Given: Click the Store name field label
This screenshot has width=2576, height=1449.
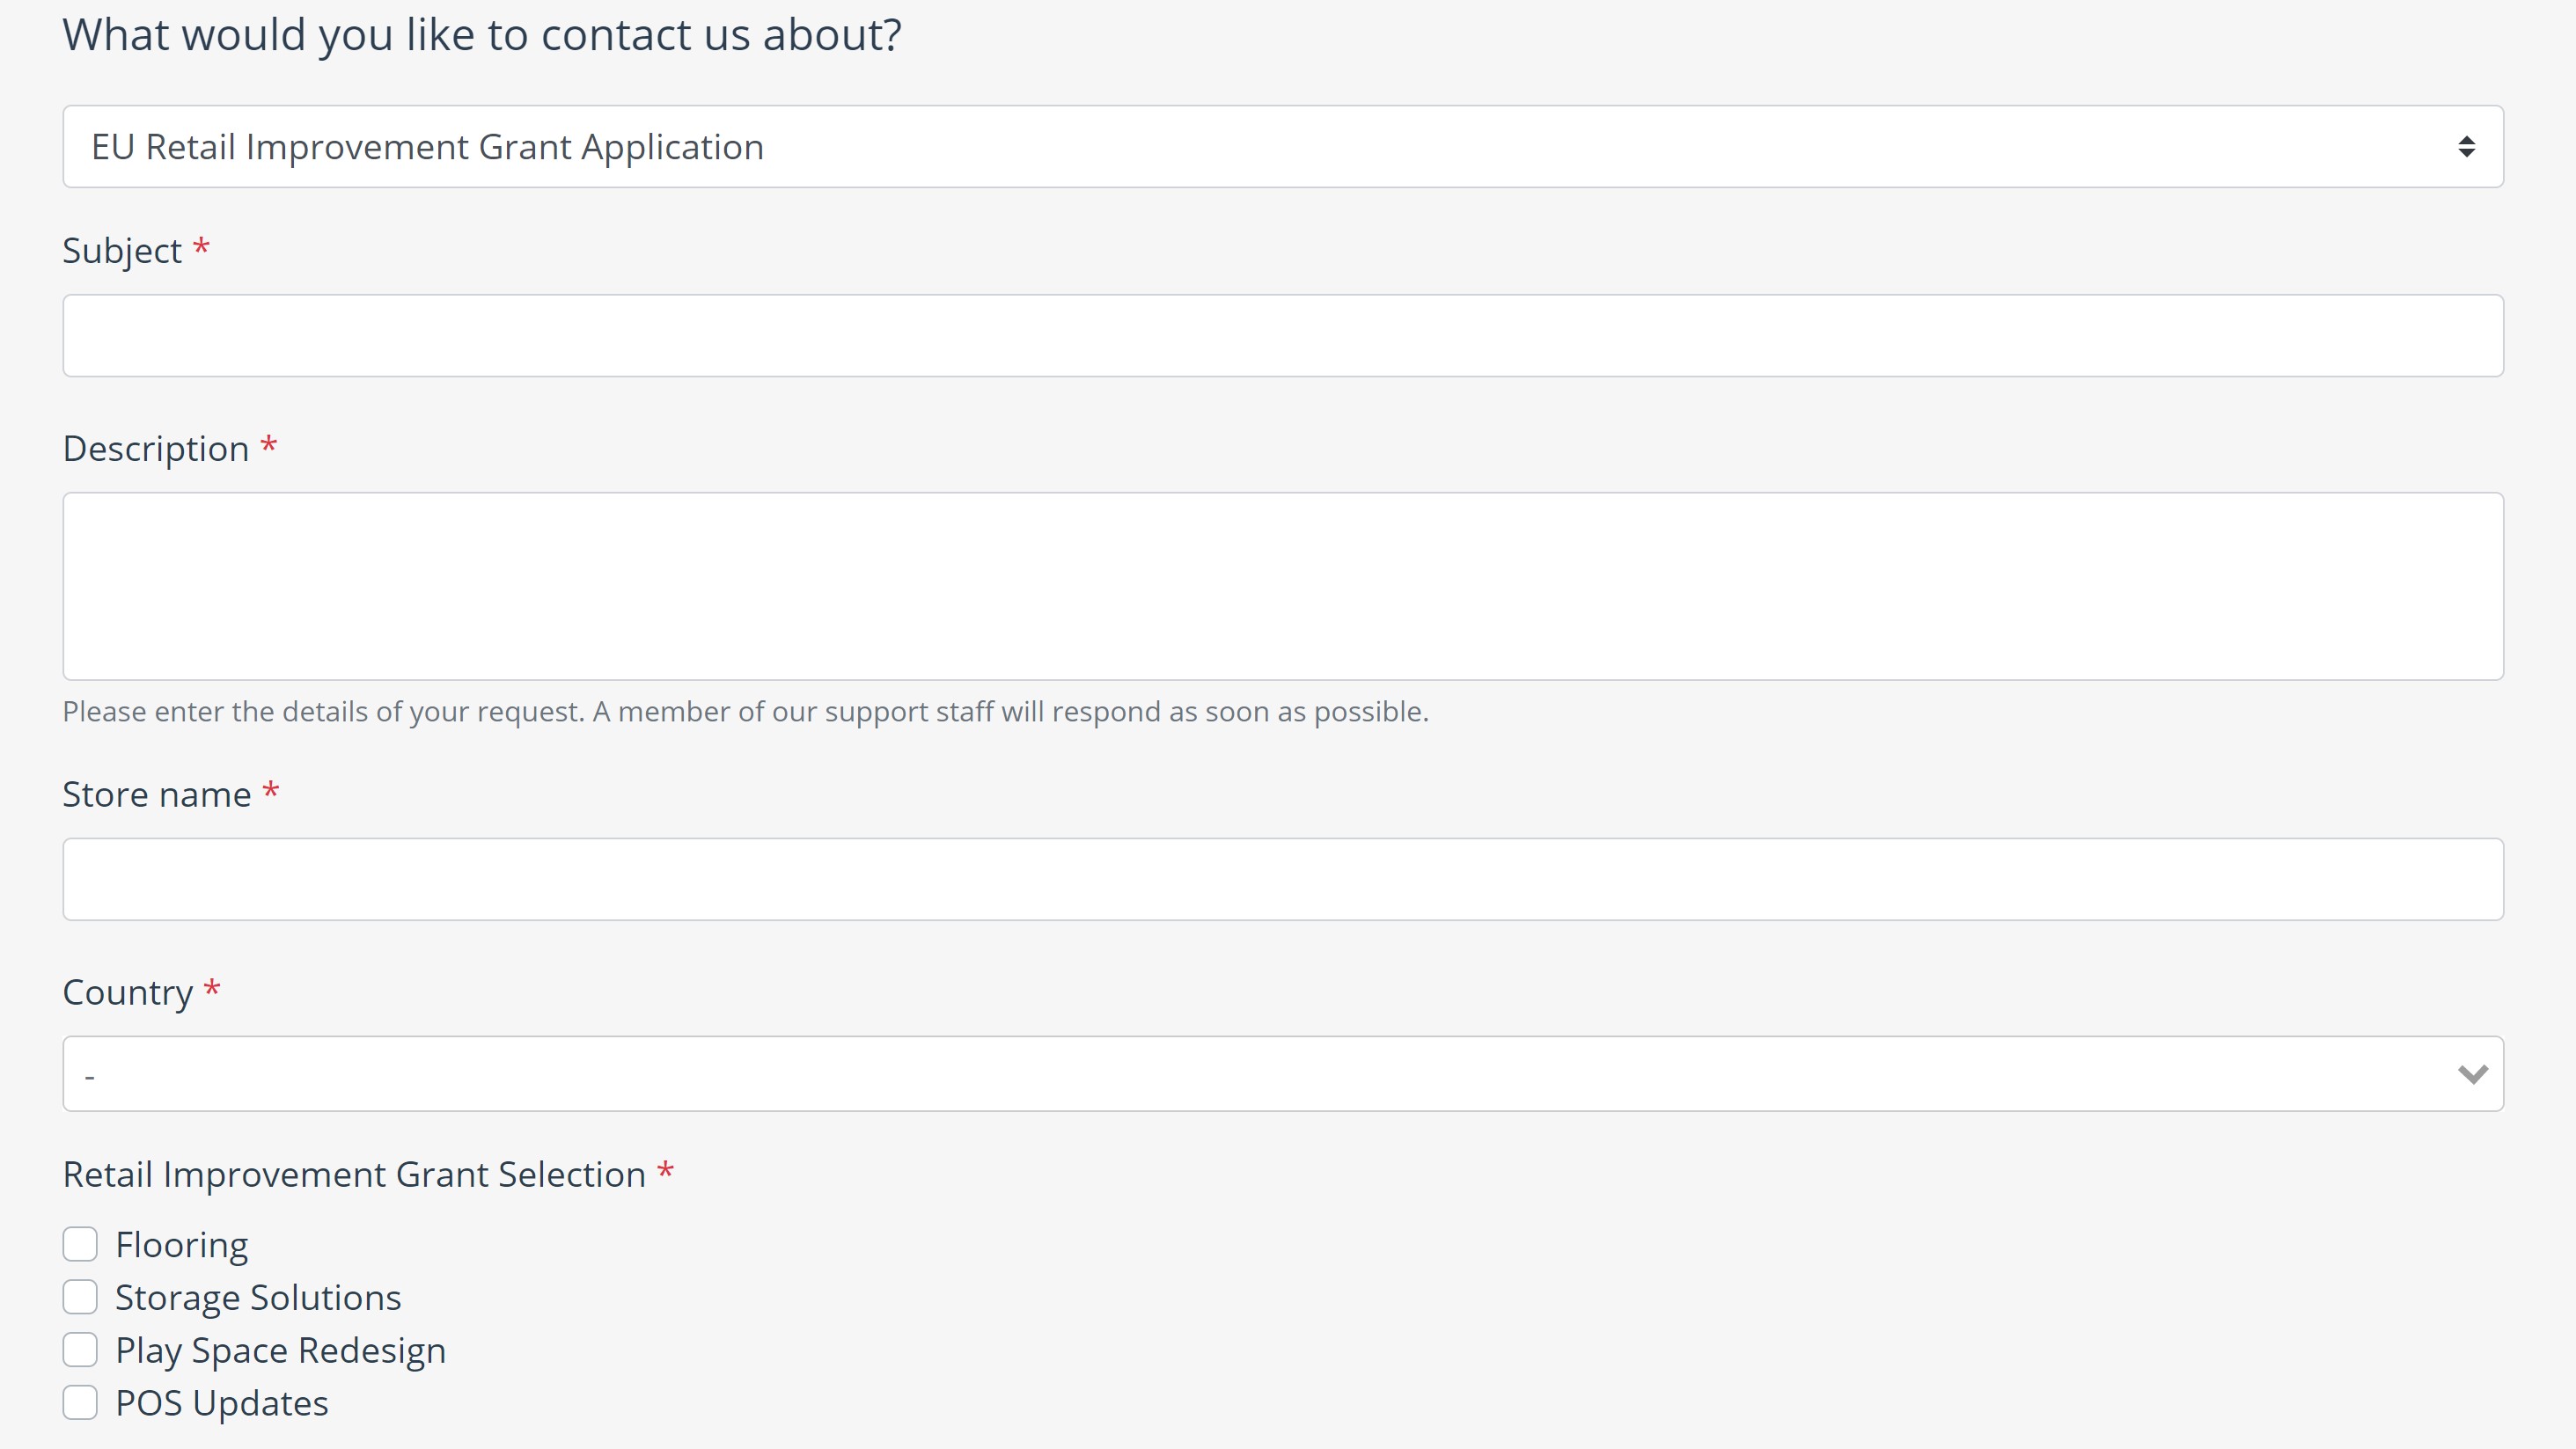Looking at the screenshot, I should (x=157, y=794).
